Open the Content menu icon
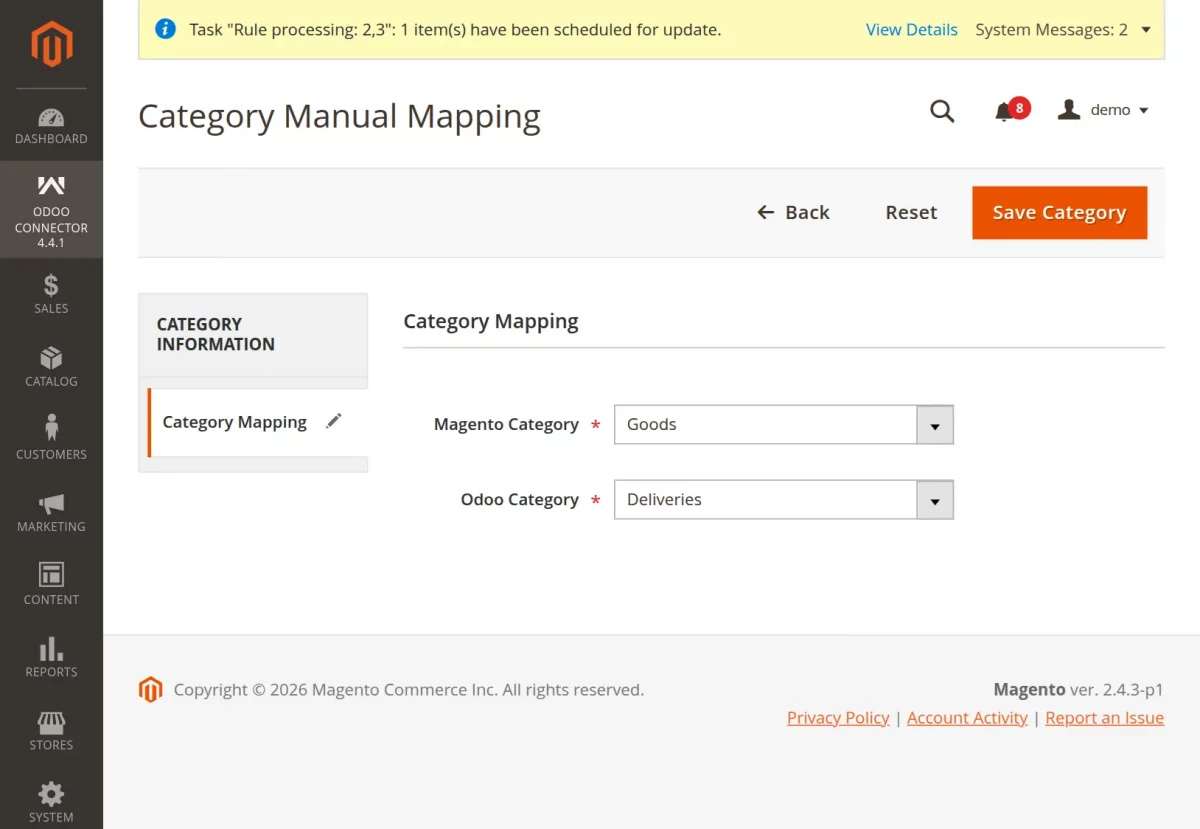This screenshot has width=1200, height=829. tap(51, 585)
